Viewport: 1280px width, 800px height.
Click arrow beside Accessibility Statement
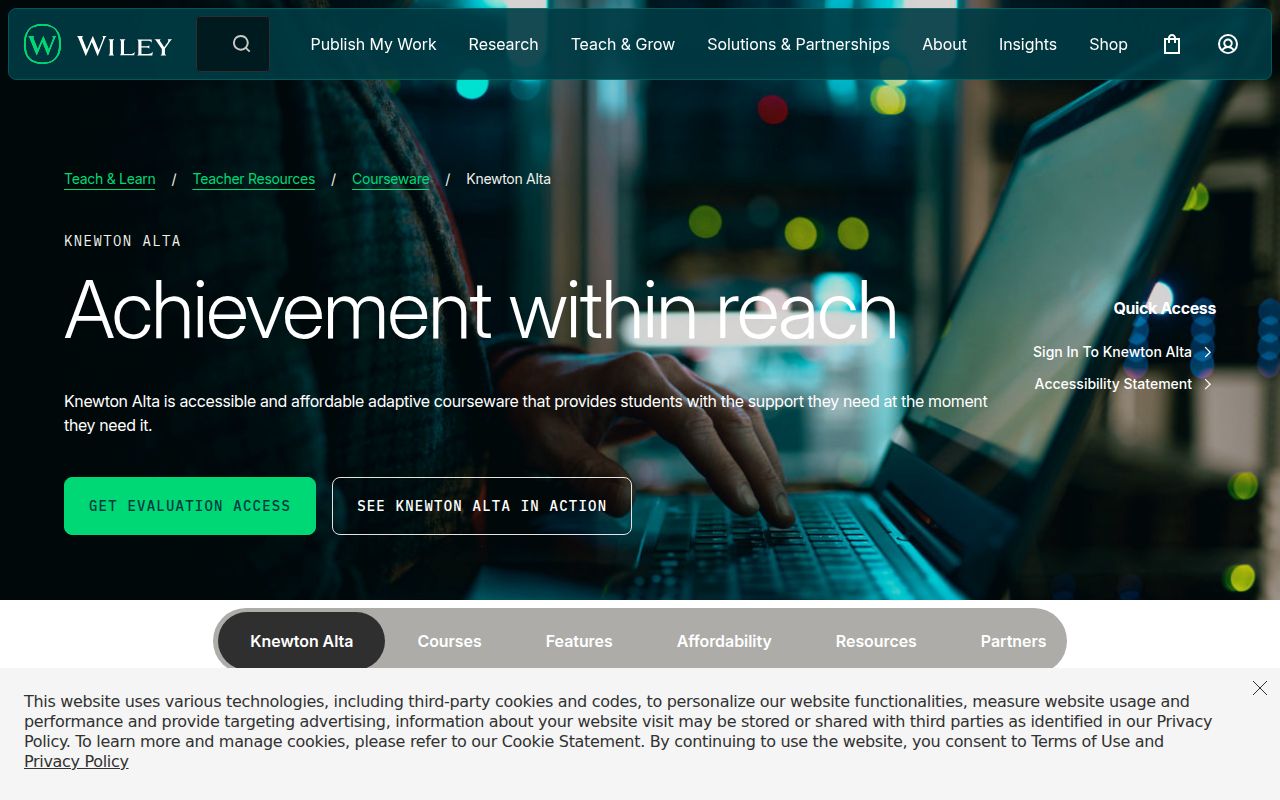pyautogui.click(x=1208, y=384)
